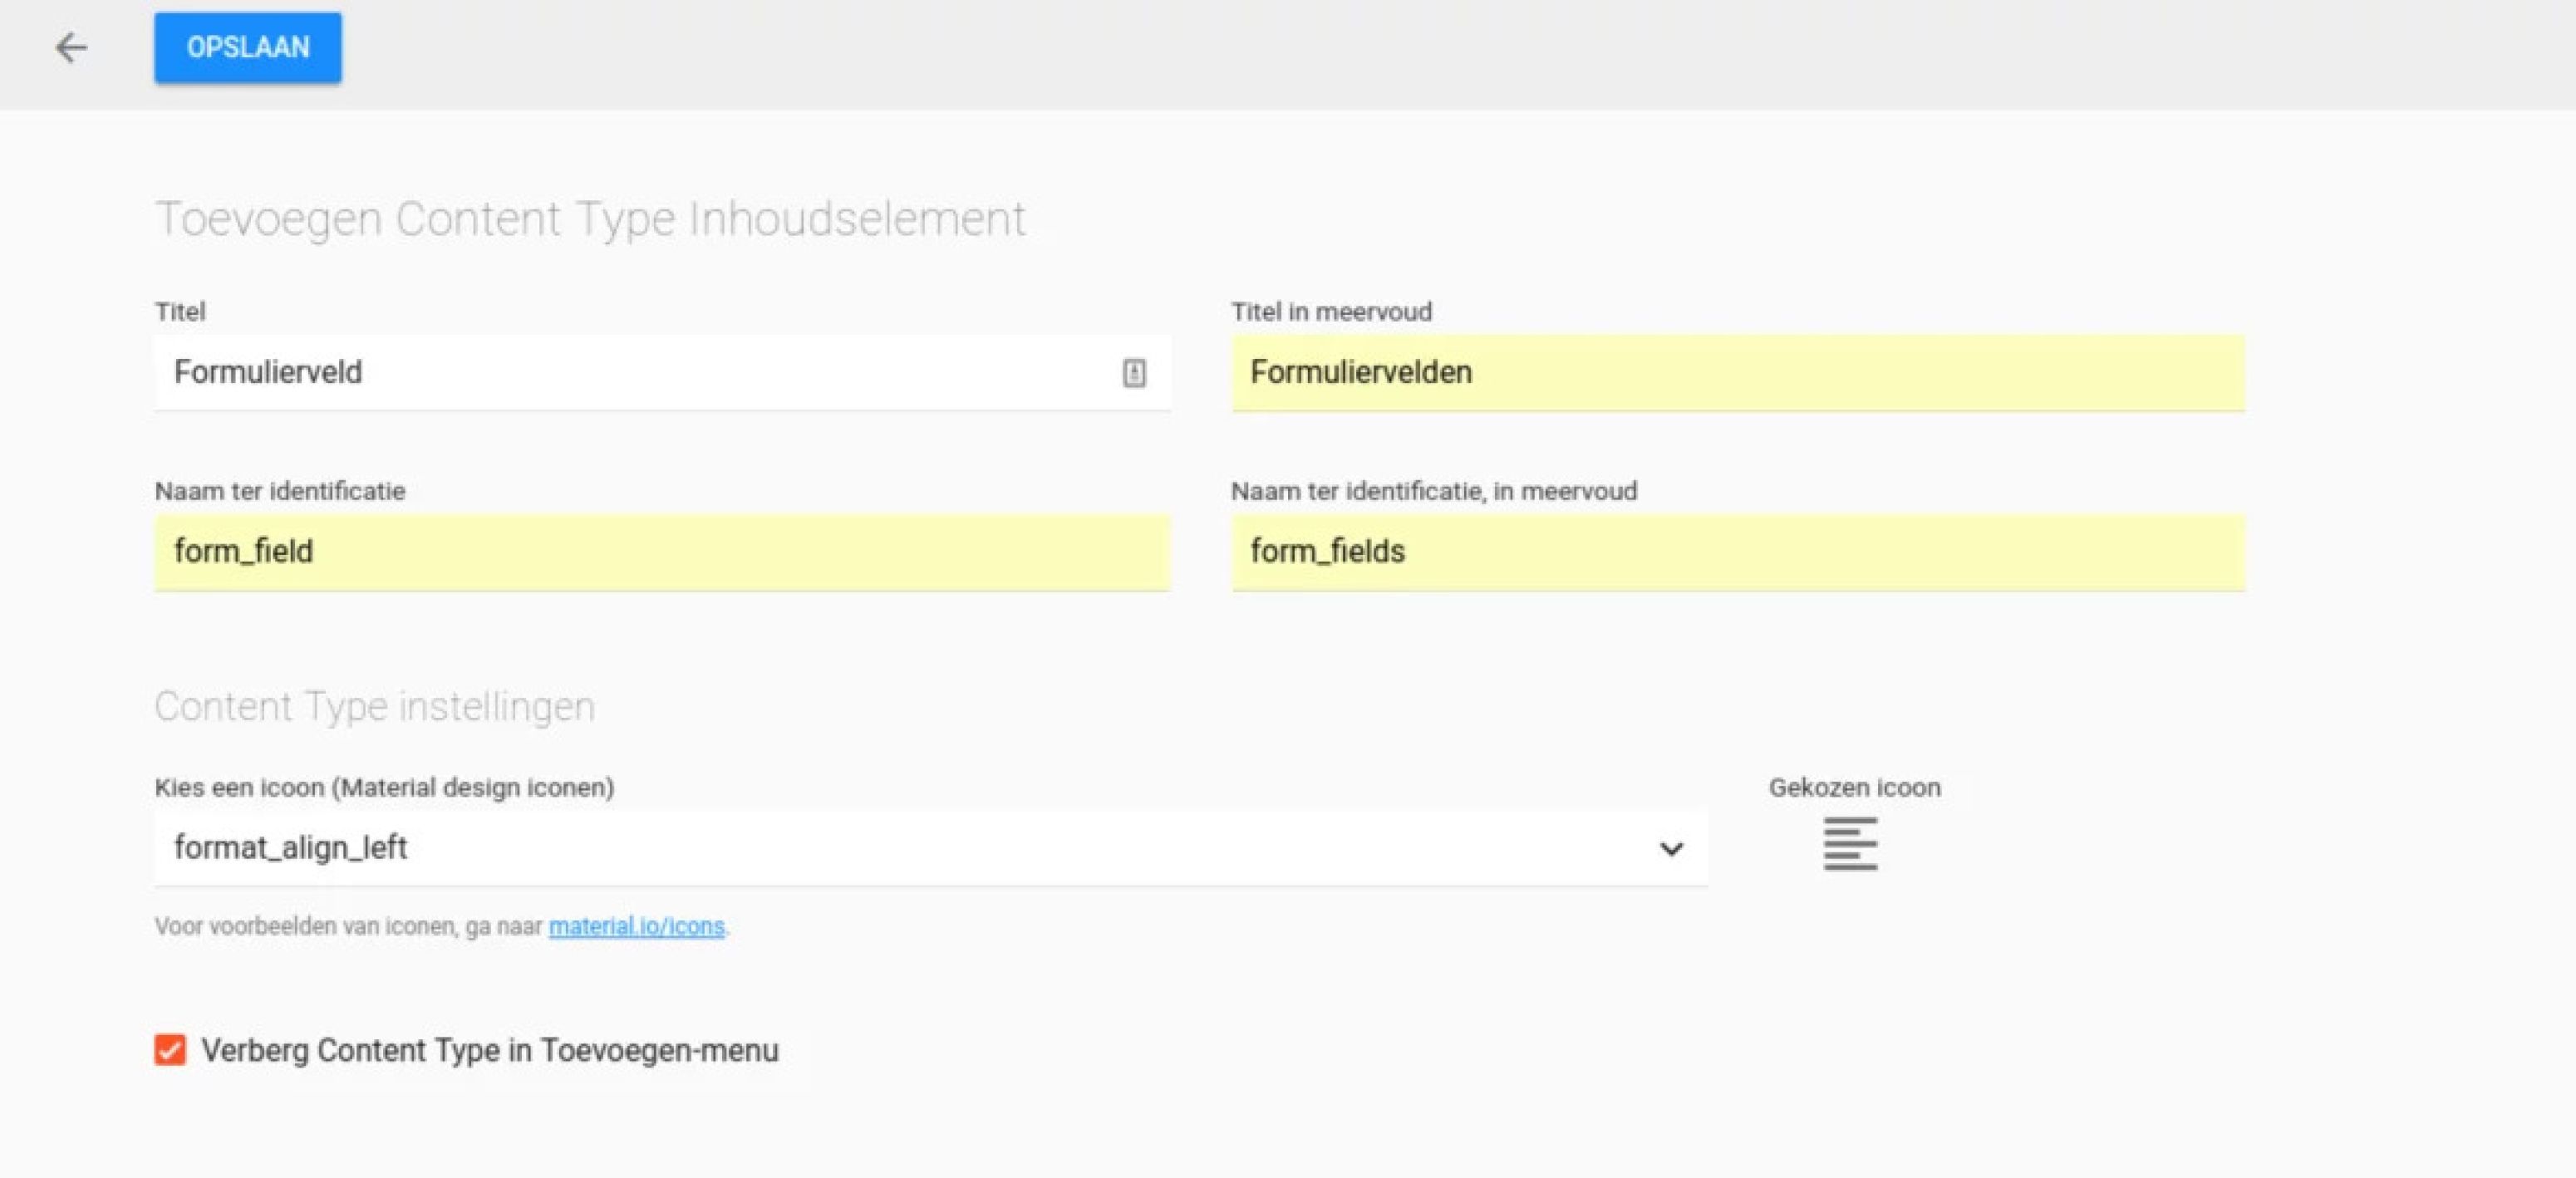Click the chosen align-left icon preview
The image size is (2576, 1178).
(1850, 844)
